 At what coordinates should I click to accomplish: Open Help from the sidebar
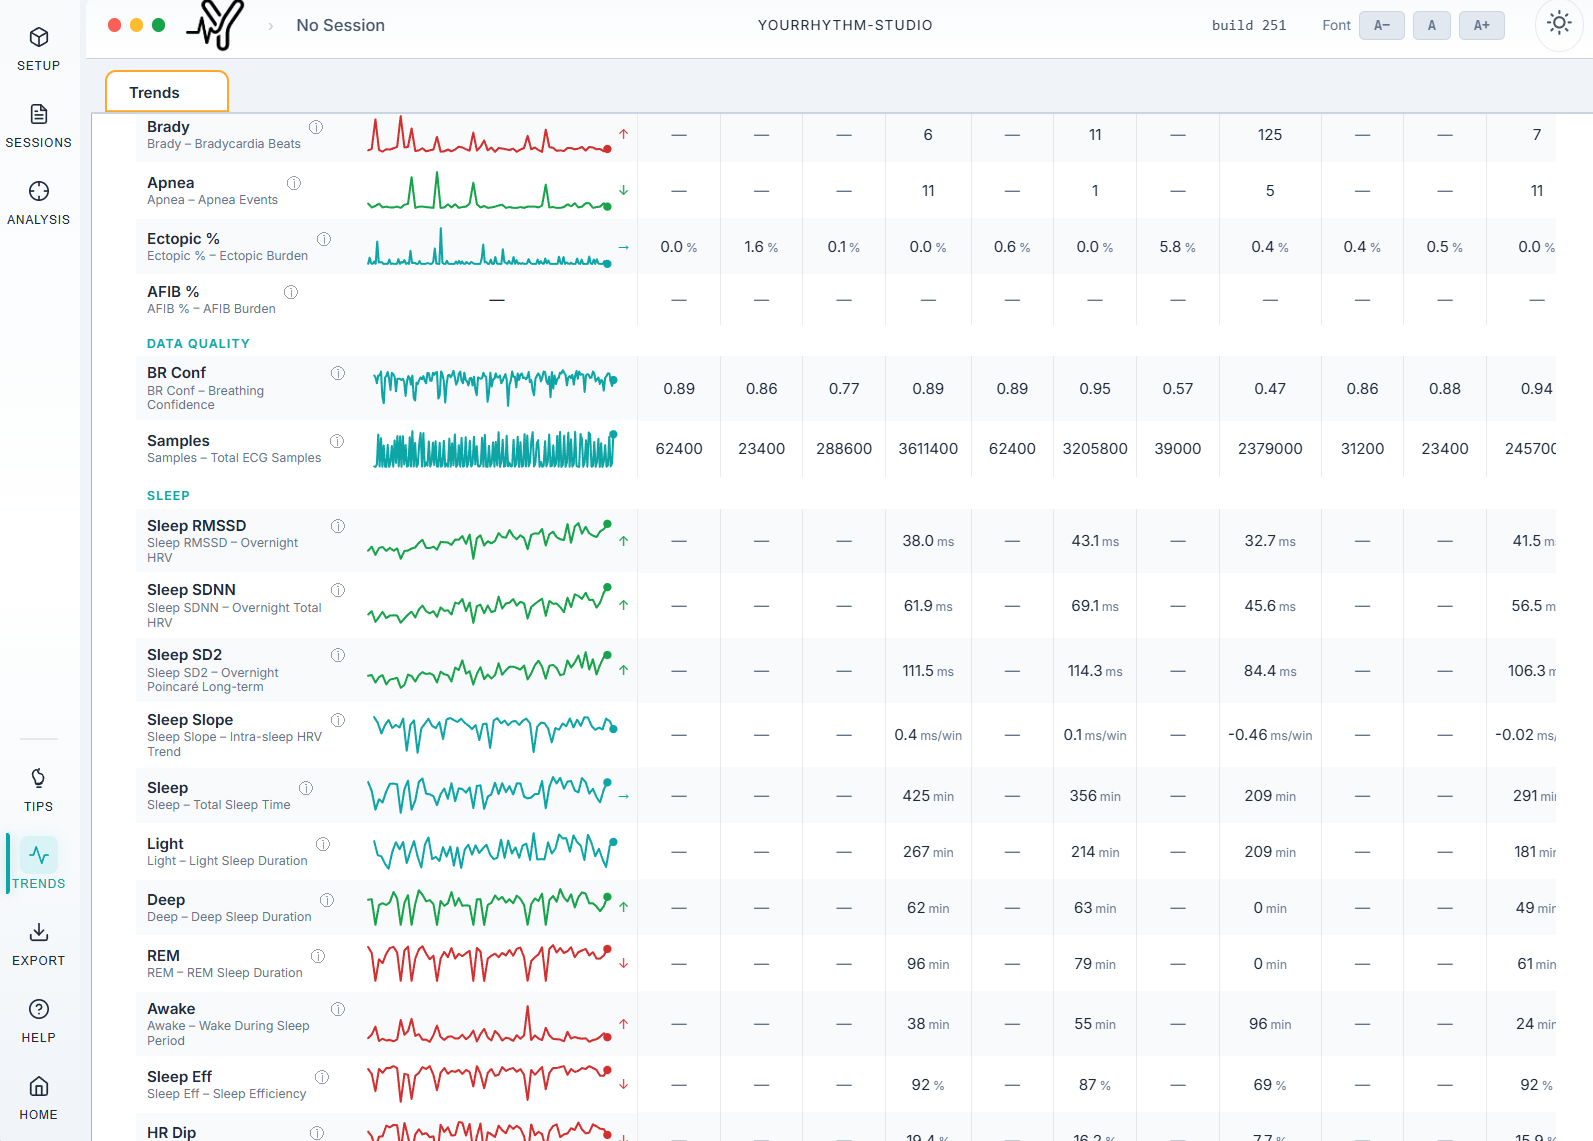tap(39, 1021)
